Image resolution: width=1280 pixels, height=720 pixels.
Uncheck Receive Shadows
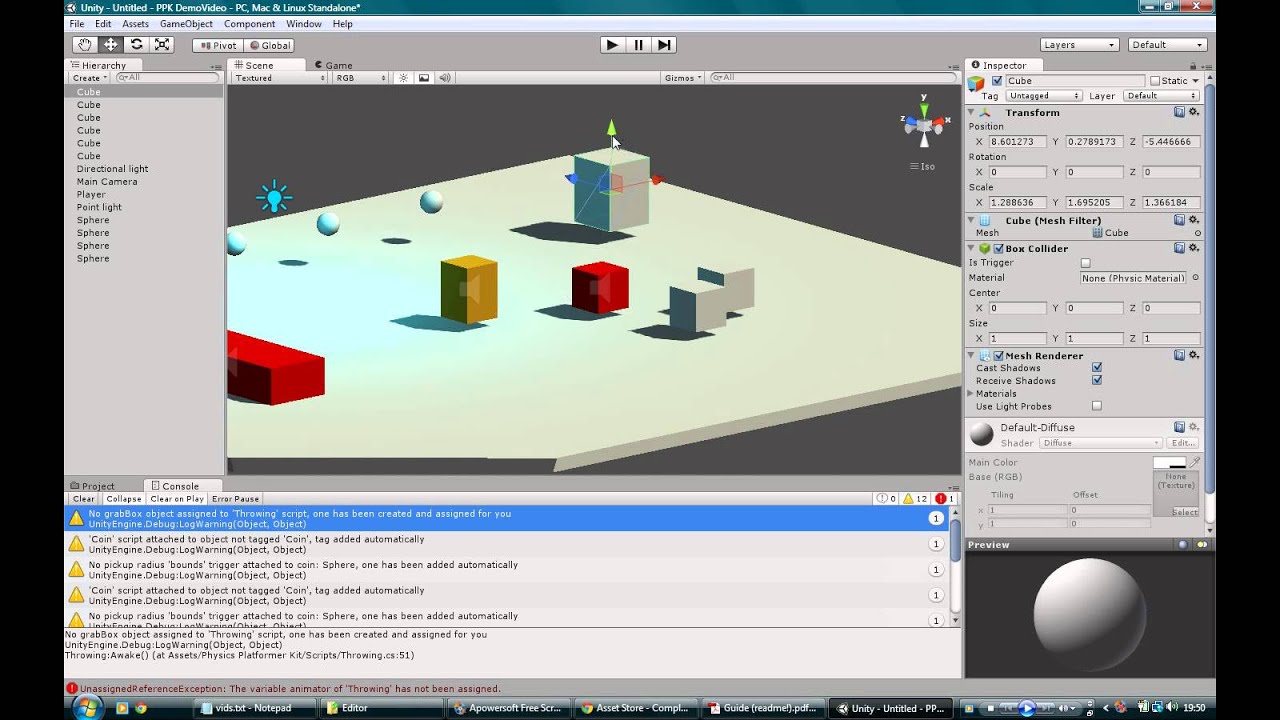click(1097, 381)
